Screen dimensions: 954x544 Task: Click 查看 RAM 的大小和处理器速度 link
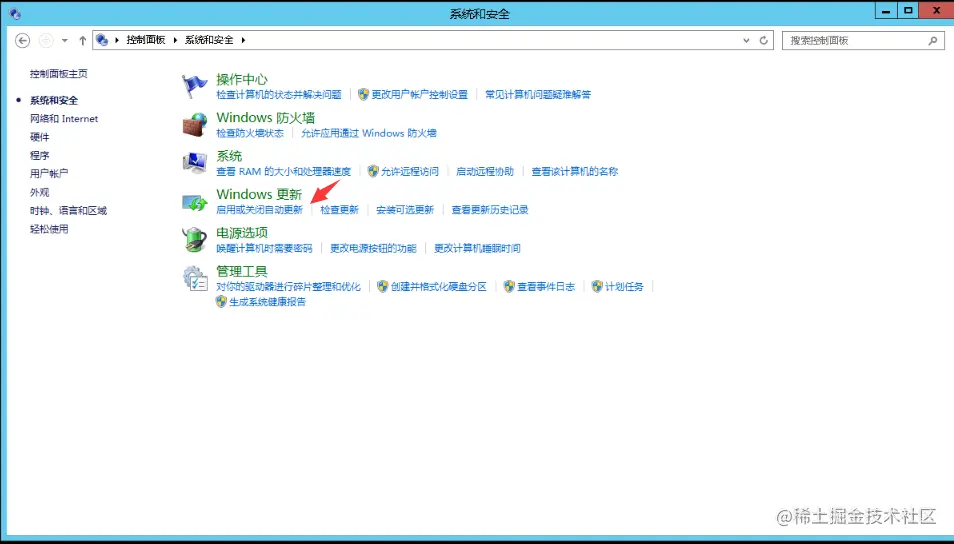pos(284,171)
